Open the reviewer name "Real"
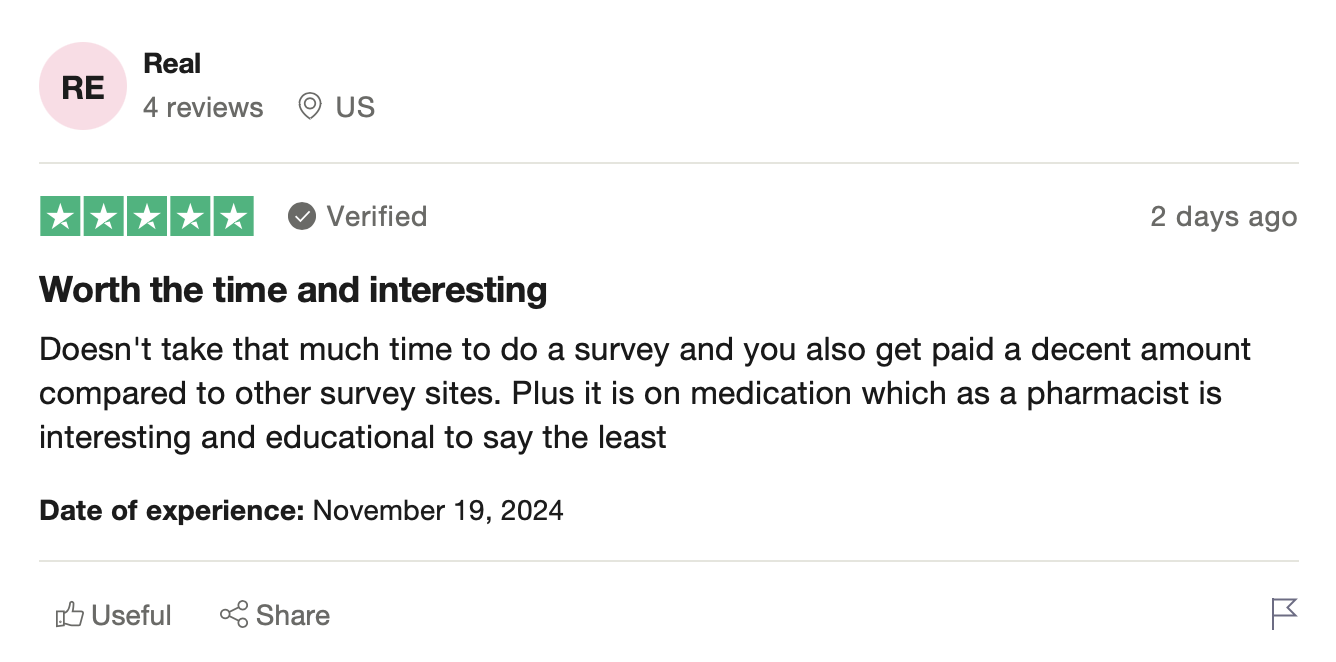This screenshot has width=1336, height=662. tap(172, 64)
